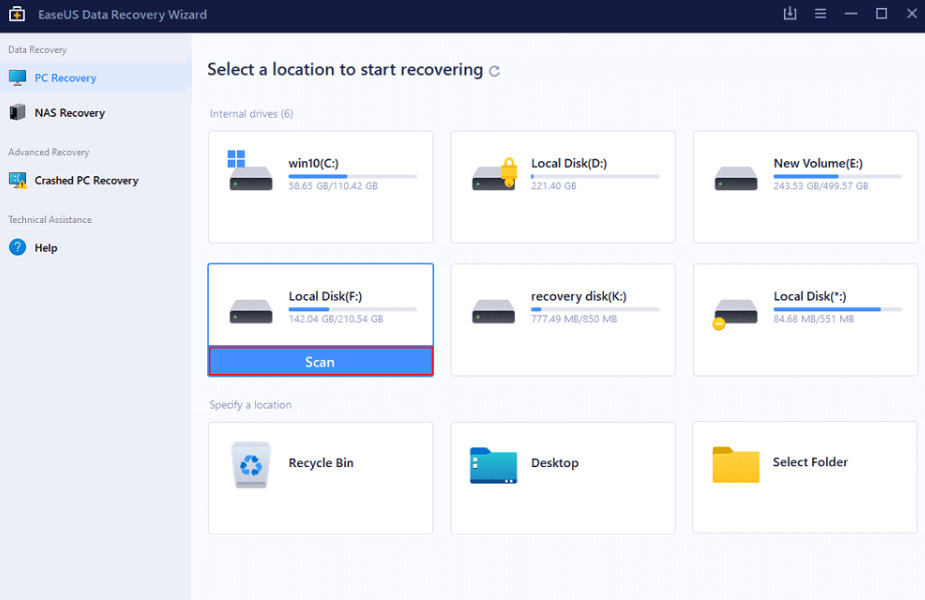
Task: Click the New Volume(E:) drive icon
Action: coord(736,178)
